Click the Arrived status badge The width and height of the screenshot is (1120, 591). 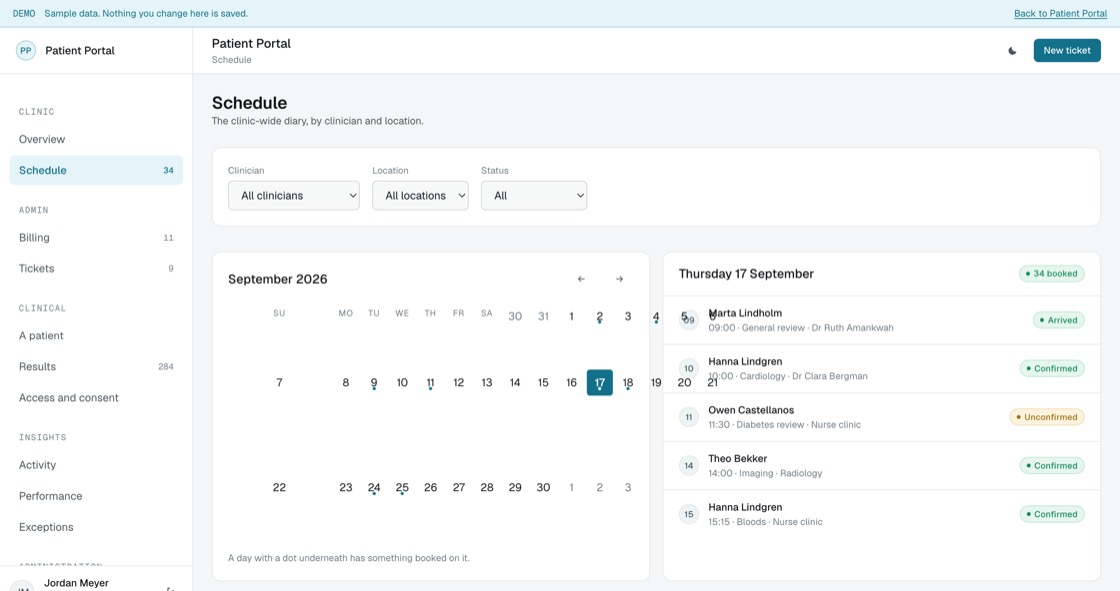1059,320
